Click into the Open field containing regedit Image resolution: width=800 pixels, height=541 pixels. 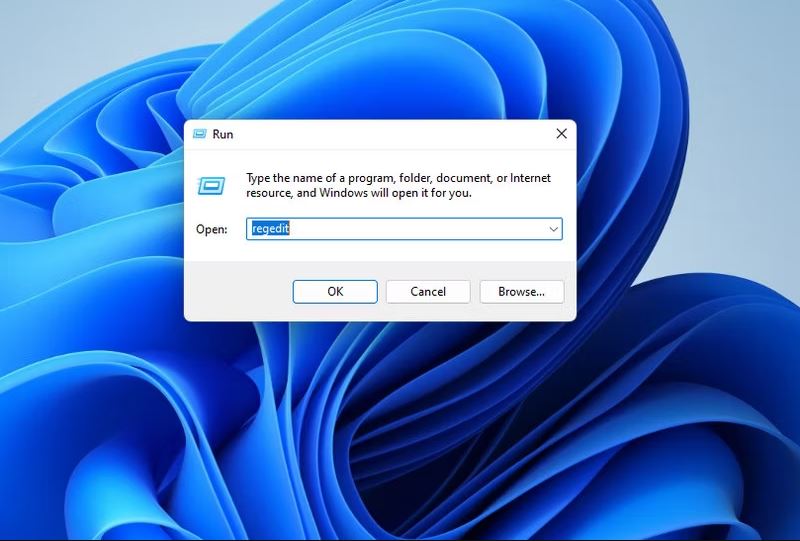[x=404, y=229]
